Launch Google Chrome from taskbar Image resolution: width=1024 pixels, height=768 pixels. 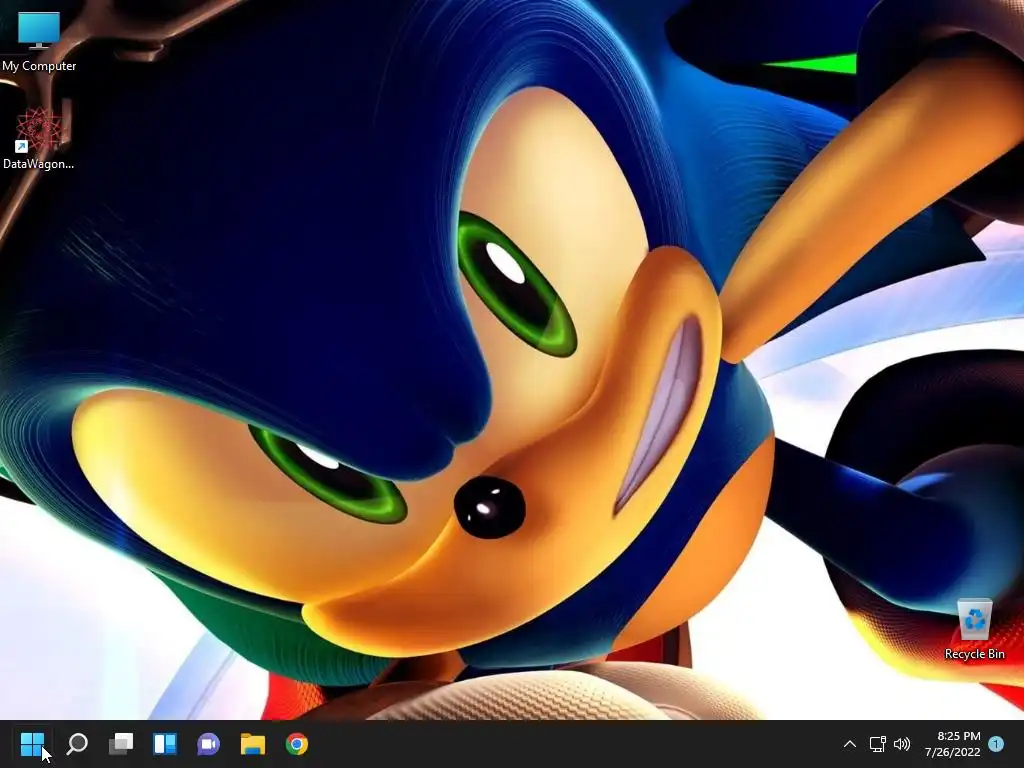point(296,743)
